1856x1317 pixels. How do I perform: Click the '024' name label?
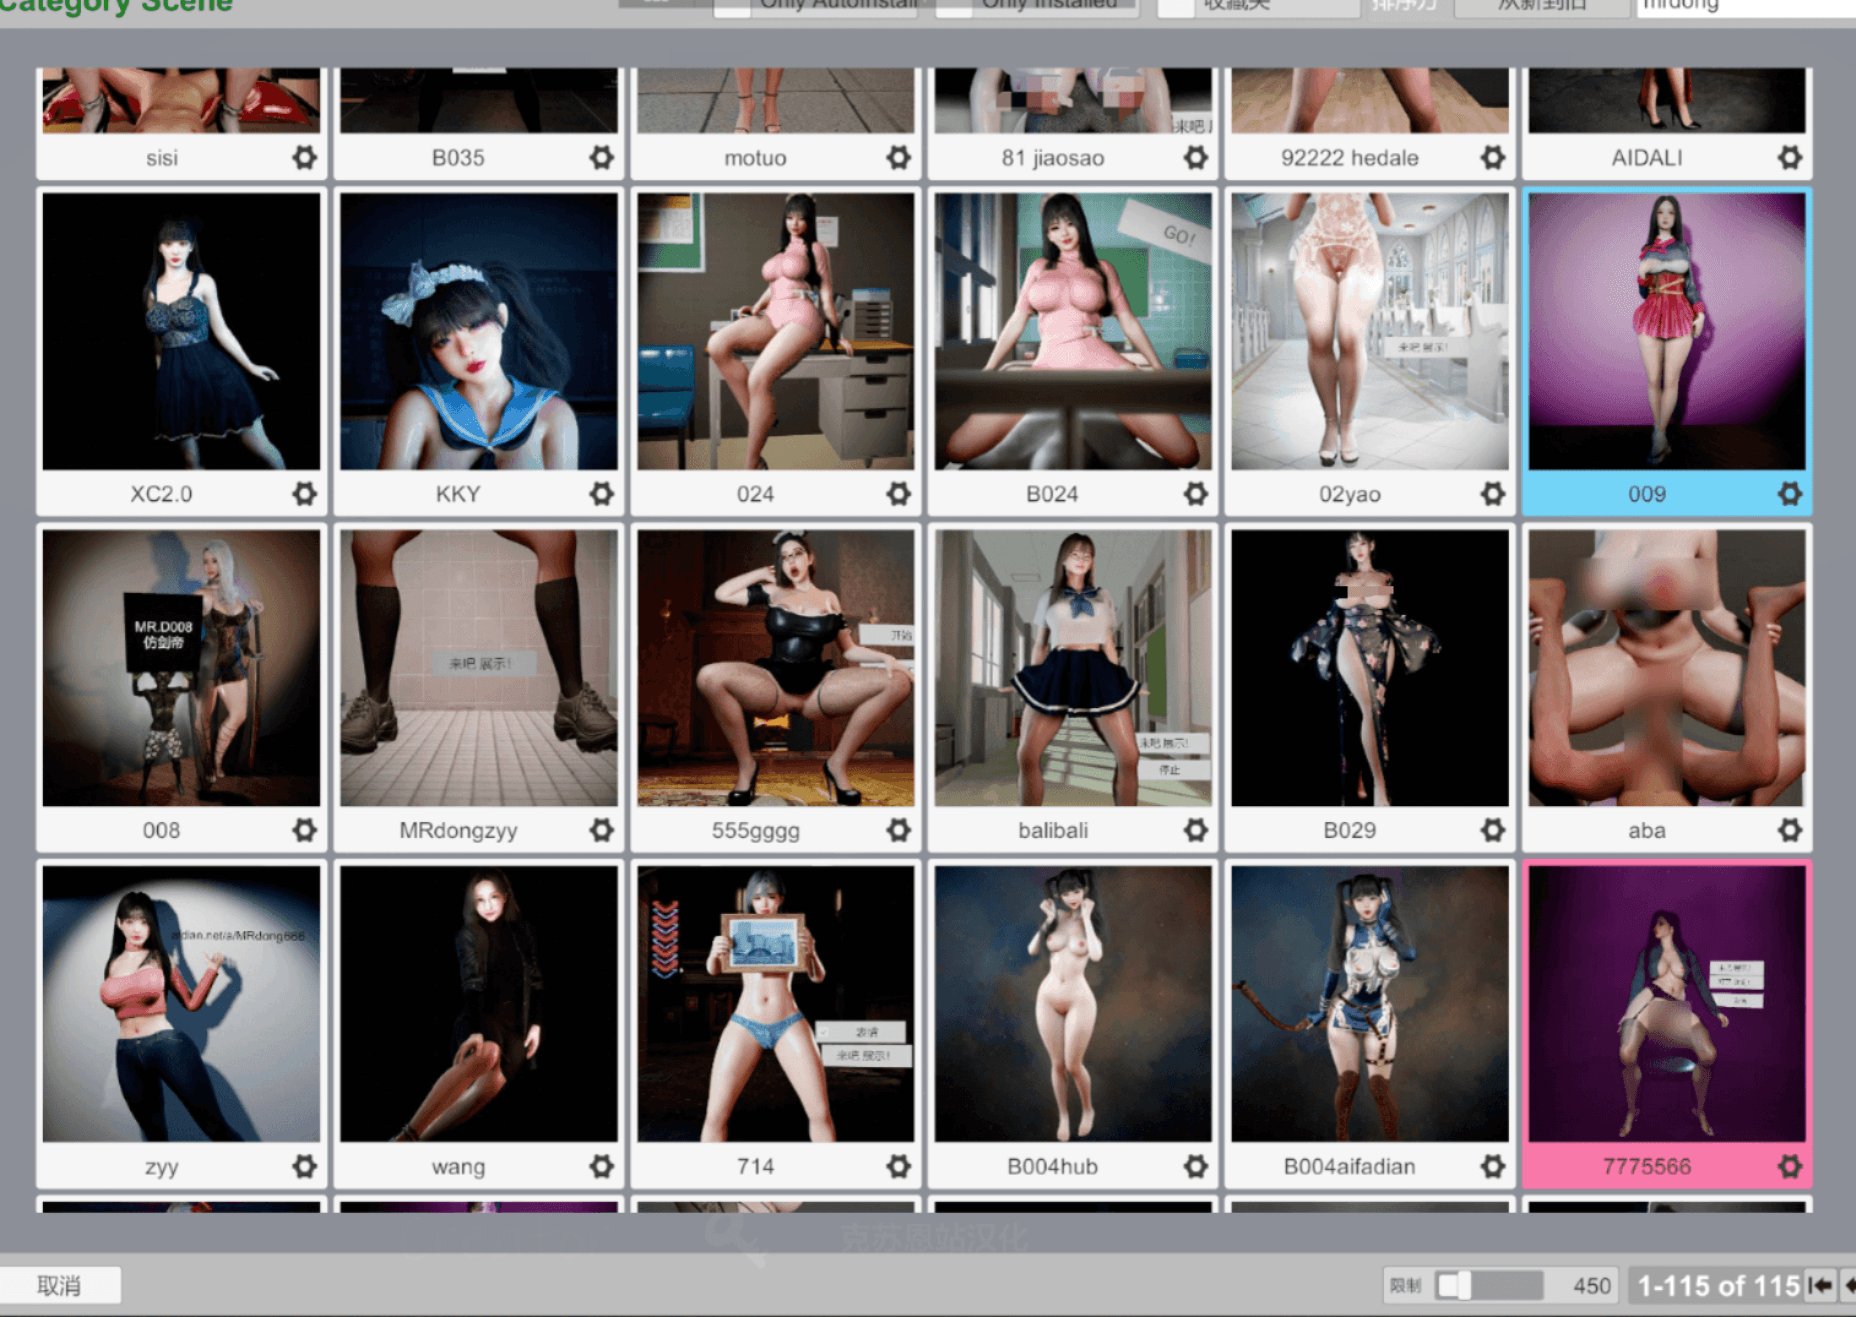pos(755,494)
